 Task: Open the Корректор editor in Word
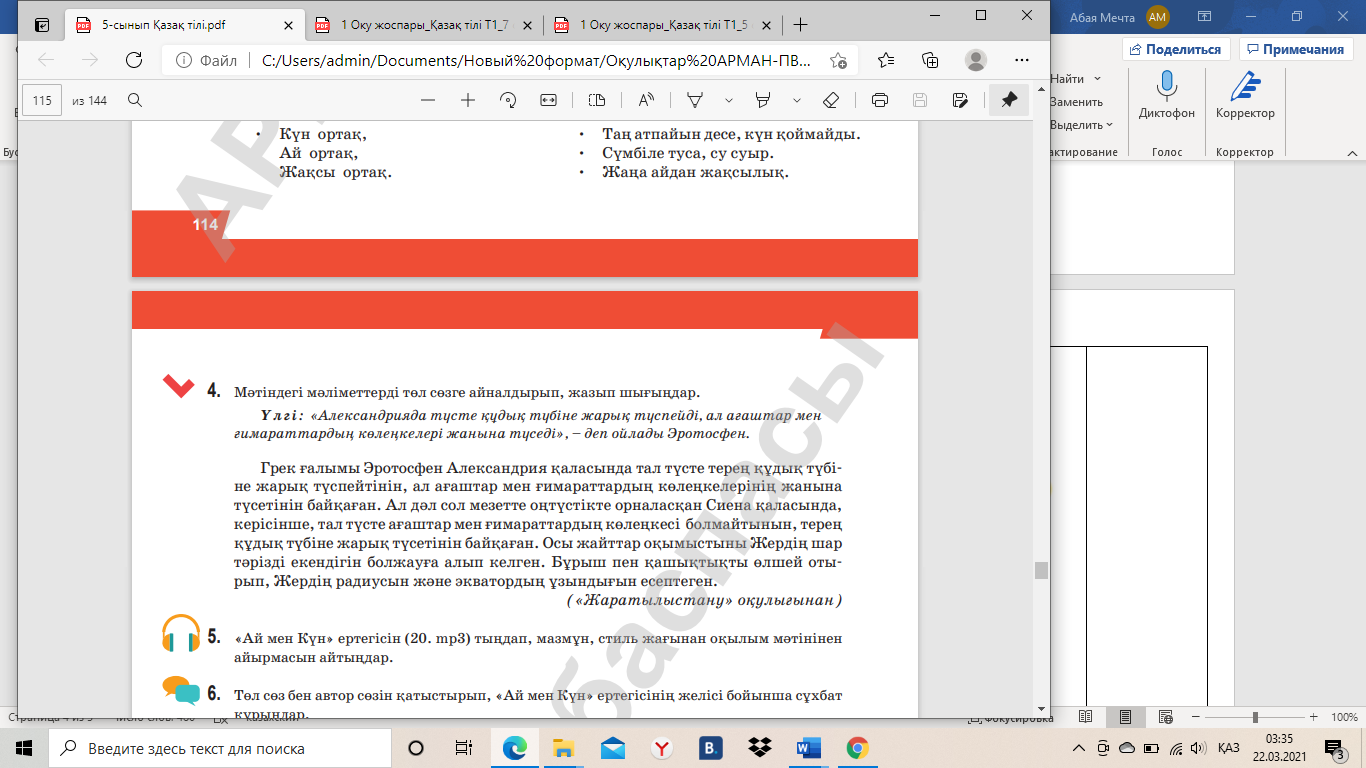pyautogui.click(x=1245, y=94)
